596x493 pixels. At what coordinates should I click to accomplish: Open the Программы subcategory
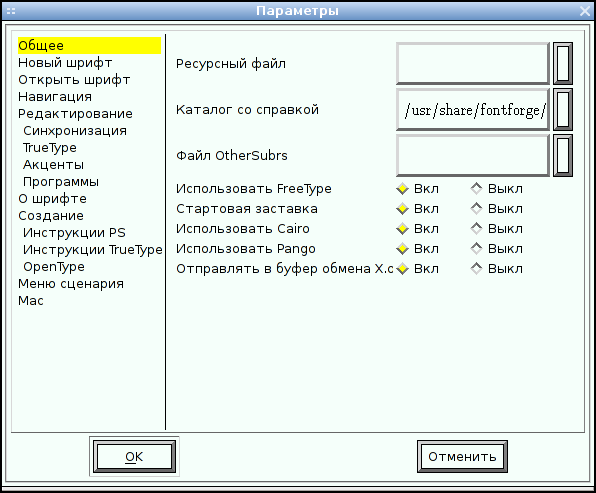pos(61,182)
